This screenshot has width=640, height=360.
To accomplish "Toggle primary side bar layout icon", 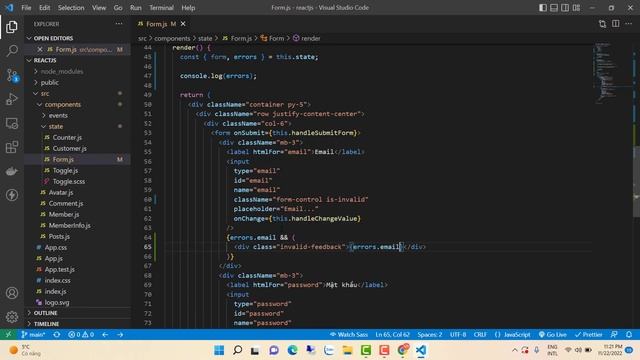I will tap(543, 8).
